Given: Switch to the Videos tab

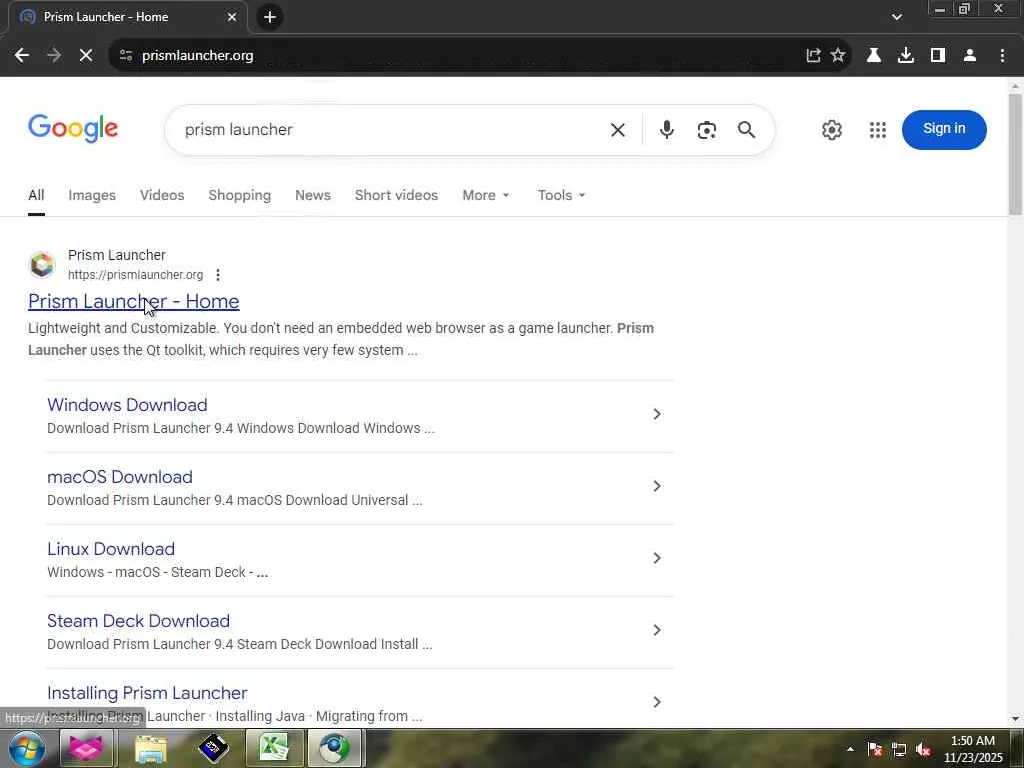Looking at the screenshot, I should (x=162, y=195).
